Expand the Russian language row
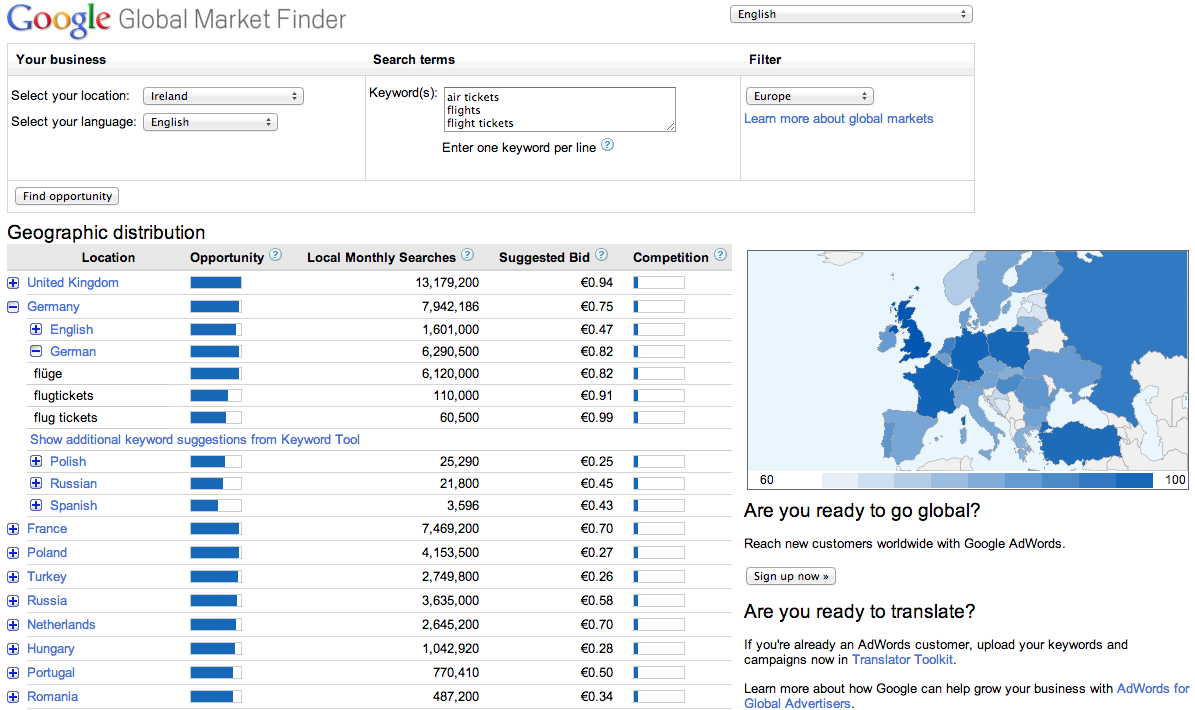The image size is (1195, 710). pyautogui.click(x=36, y=484)
